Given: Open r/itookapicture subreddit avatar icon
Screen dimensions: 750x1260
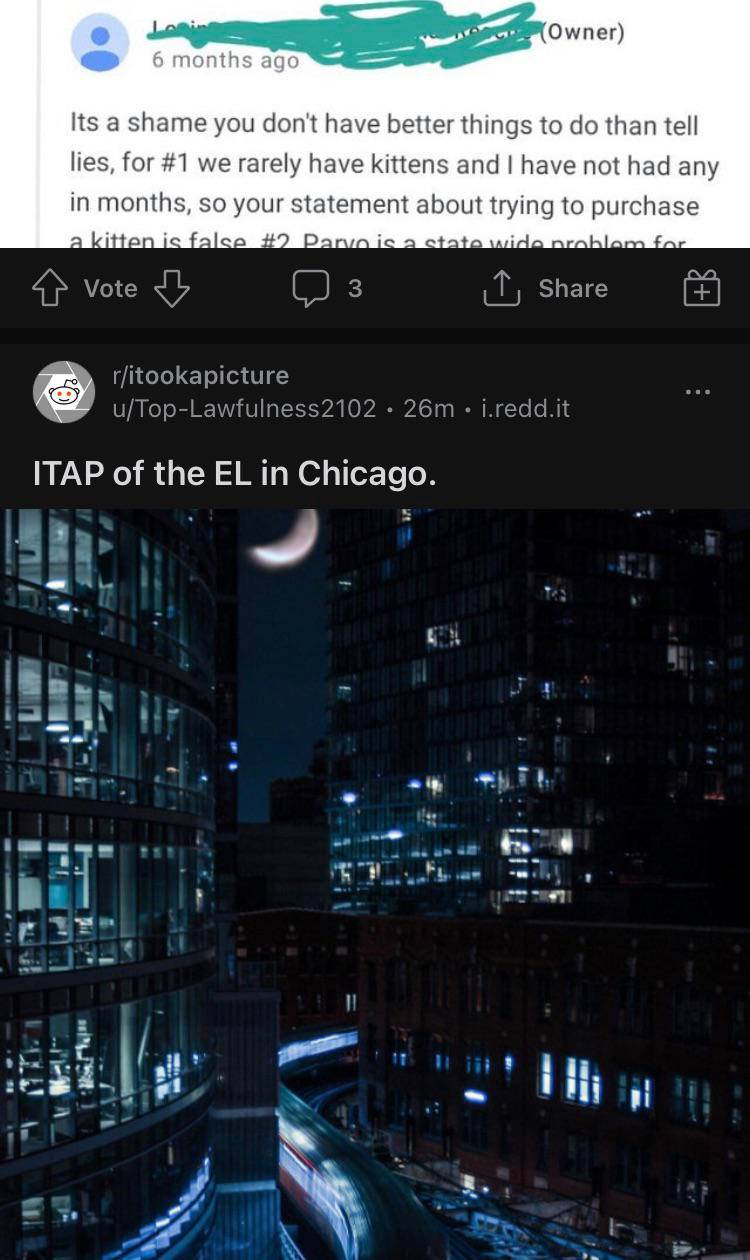Looking at the screenshot, I should point(64,392).
